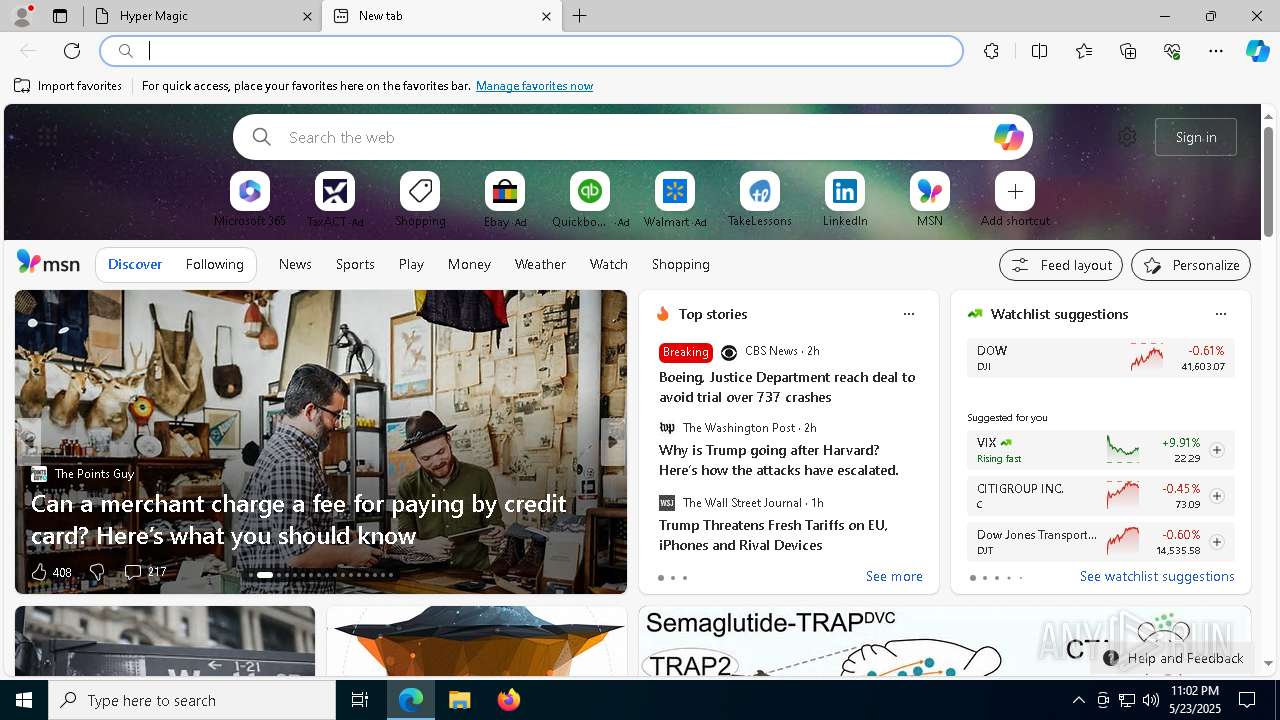This screenshot has width=1280, height=720.
Task: Click the page vertical scrollbar
Action: [1268, 180]
